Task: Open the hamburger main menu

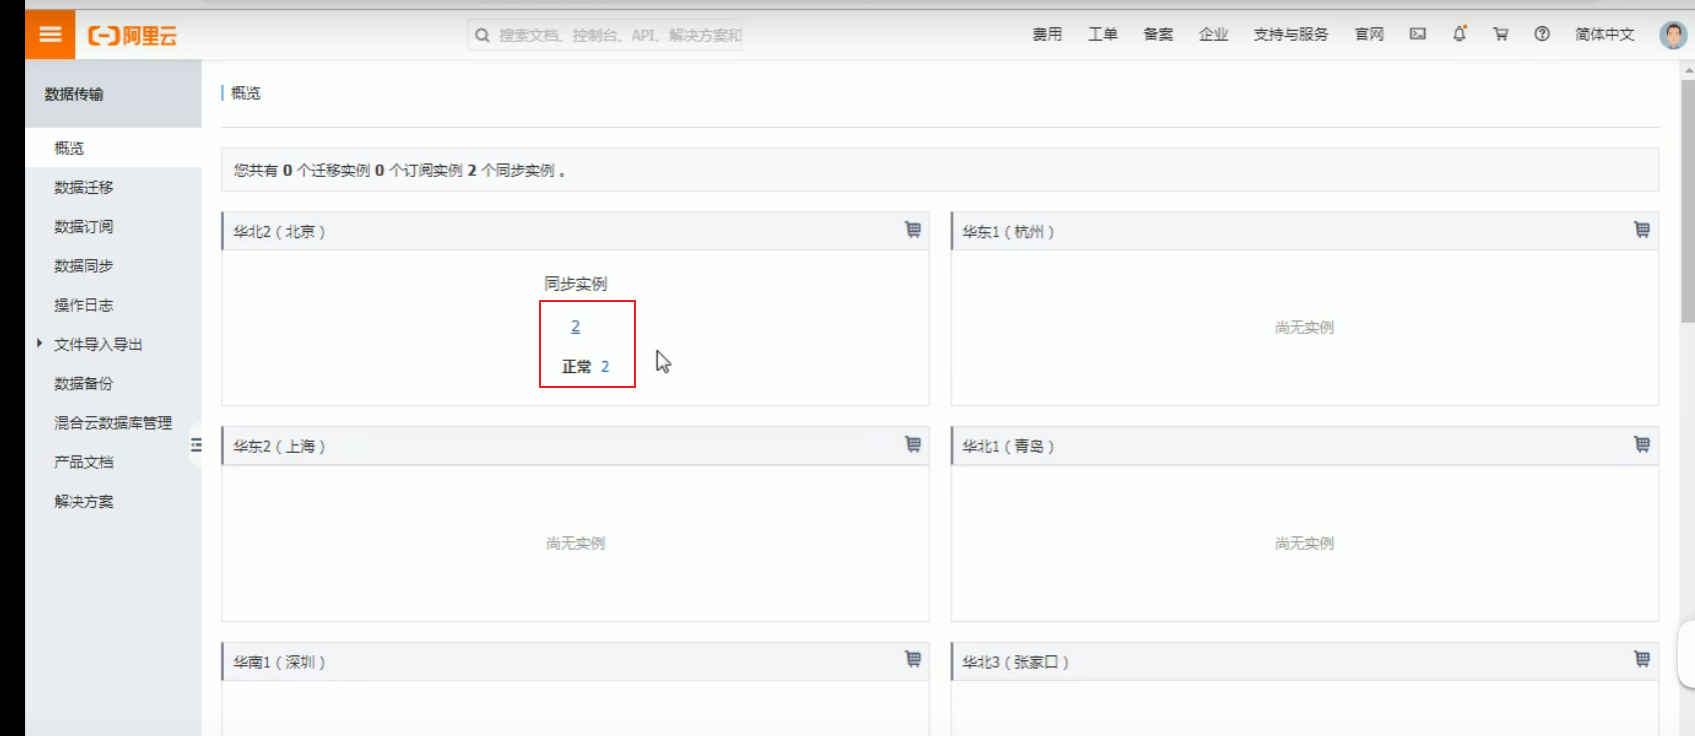Action: [50, 35]
